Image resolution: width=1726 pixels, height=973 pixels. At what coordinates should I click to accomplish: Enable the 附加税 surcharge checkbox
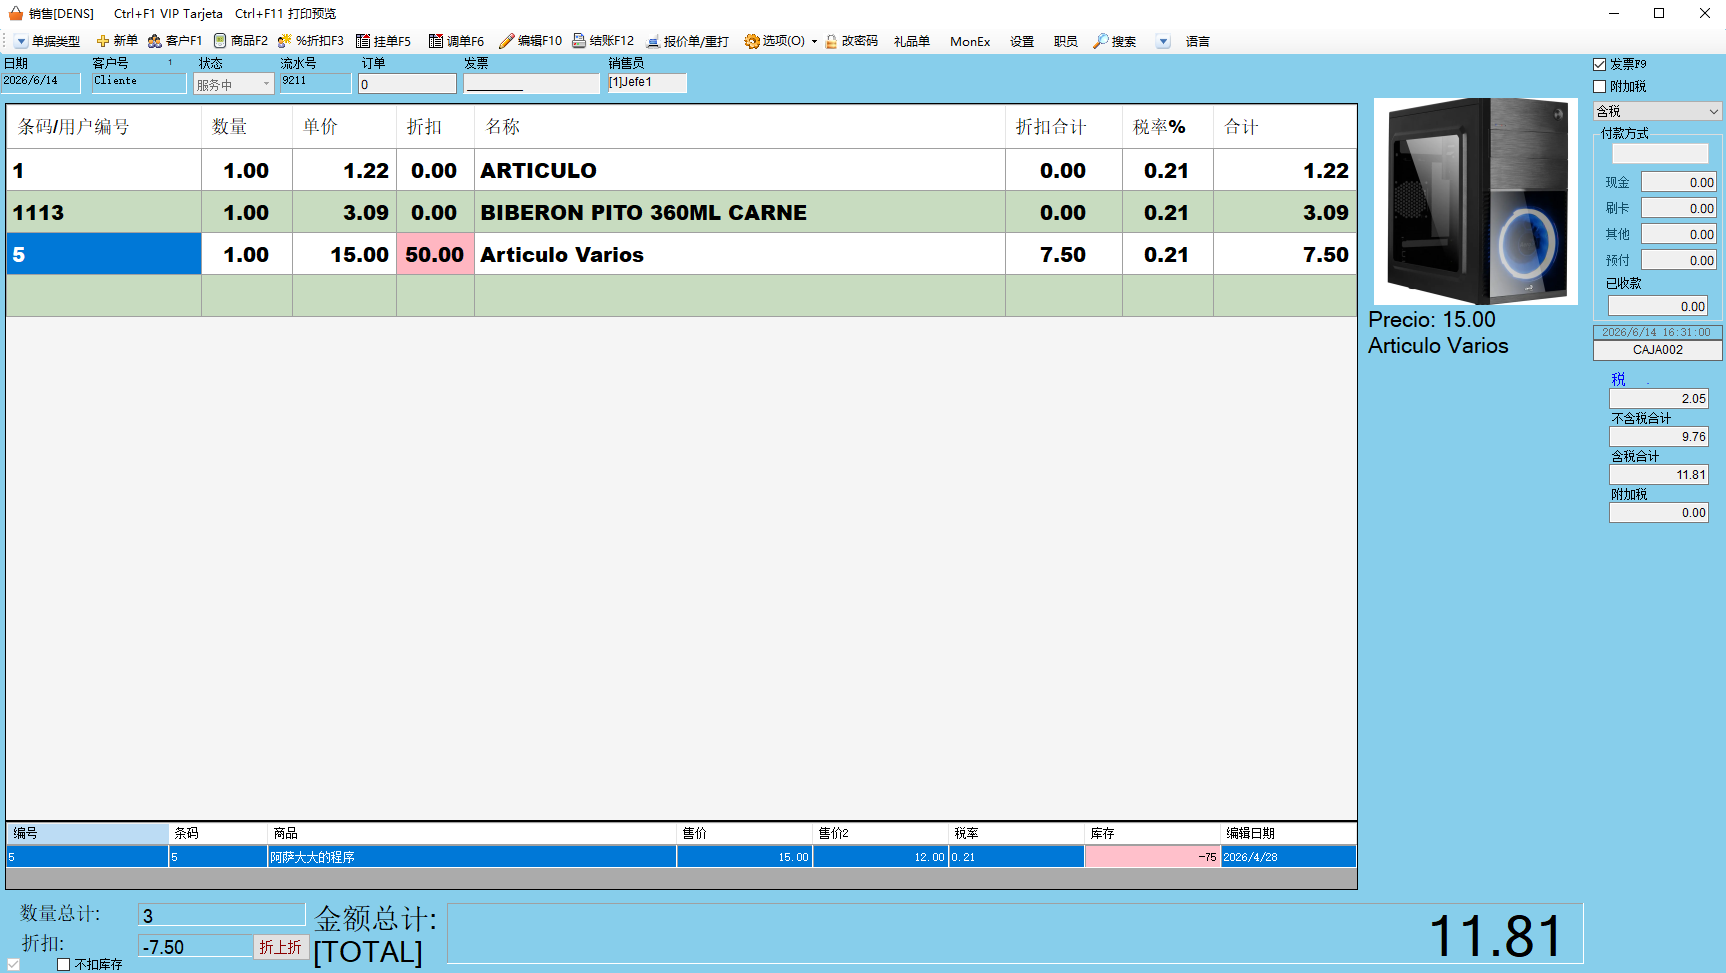(x=1599, y=87)
